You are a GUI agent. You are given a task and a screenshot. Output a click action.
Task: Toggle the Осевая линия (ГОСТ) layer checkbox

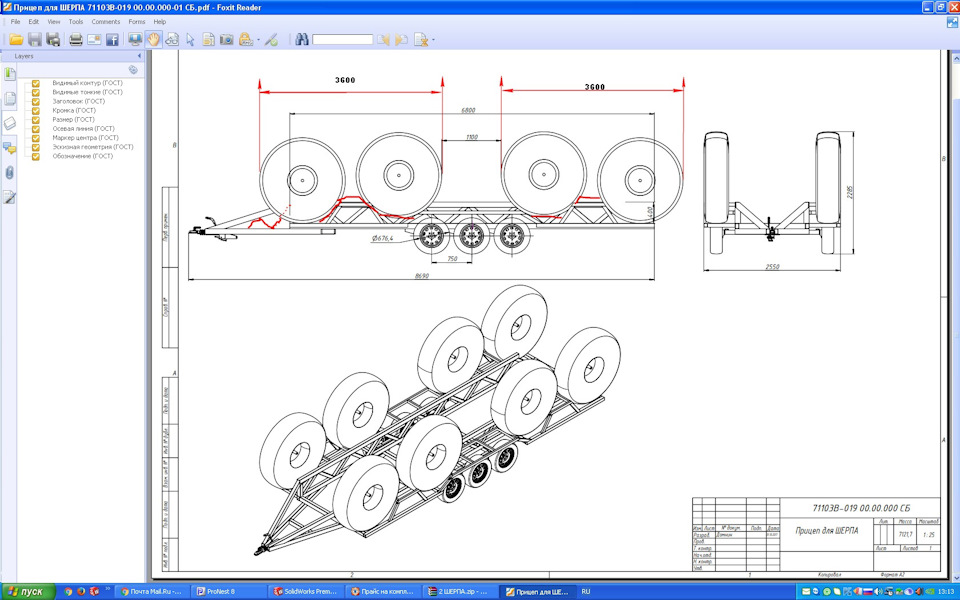pyautogui.click(x=36, y=129)
